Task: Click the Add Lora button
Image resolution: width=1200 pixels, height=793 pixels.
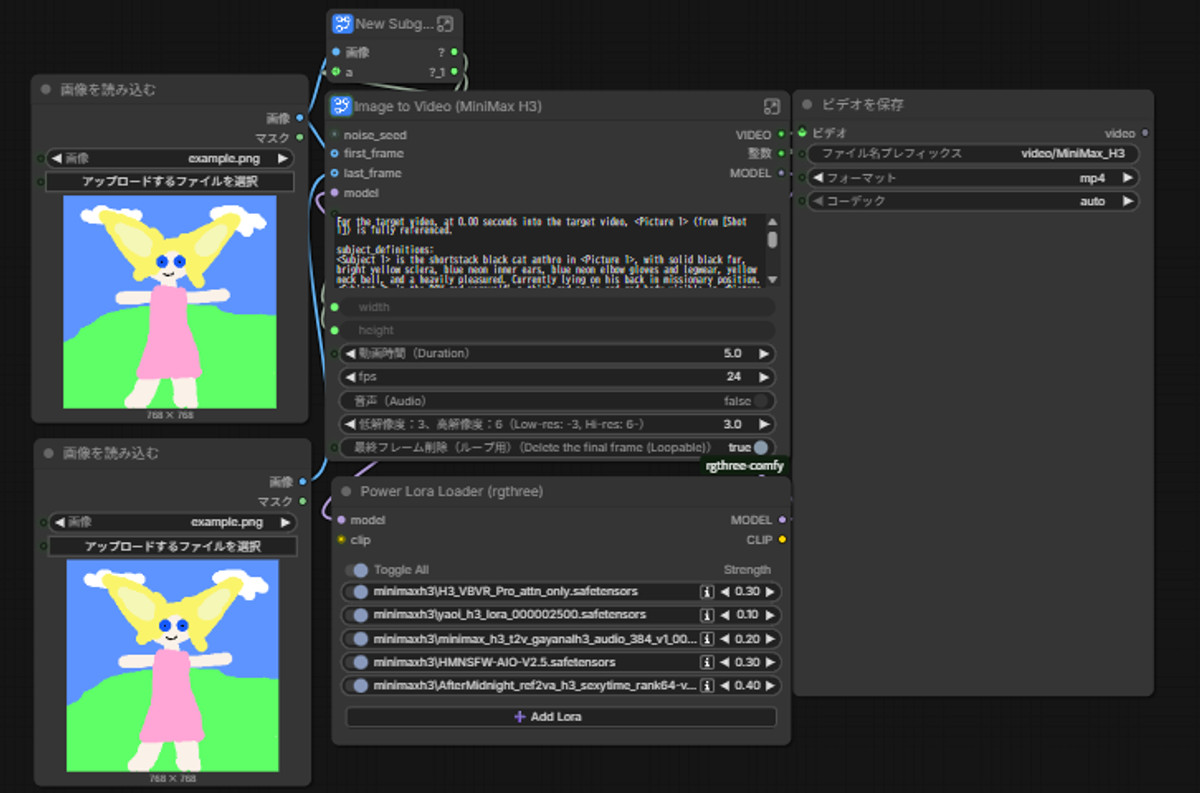Action: 561,717
